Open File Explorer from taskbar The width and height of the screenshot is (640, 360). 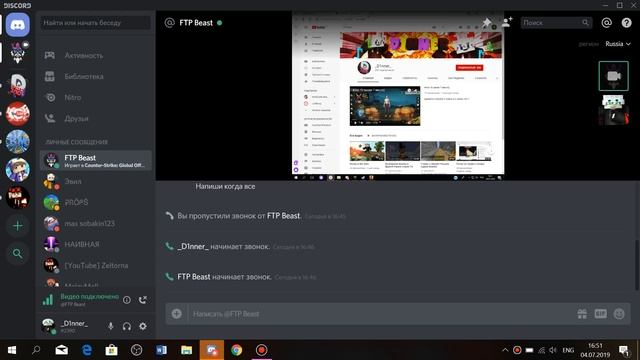click(x=187, y=350)
